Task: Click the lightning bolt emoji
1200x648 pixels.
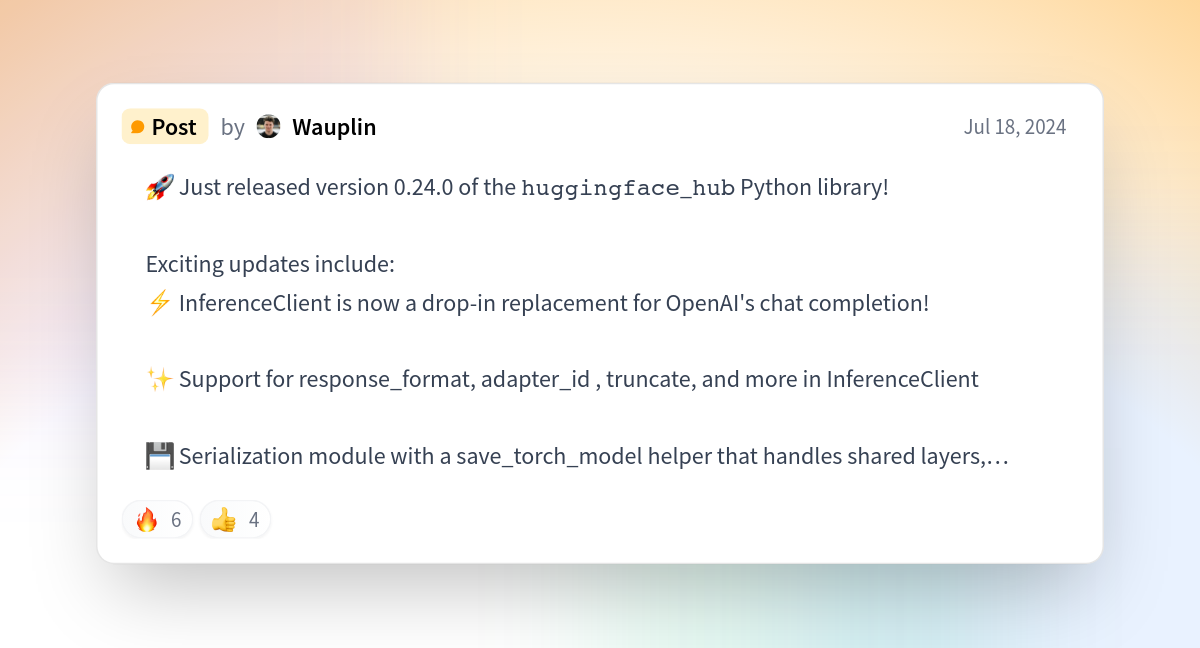Action: (160, 303)
